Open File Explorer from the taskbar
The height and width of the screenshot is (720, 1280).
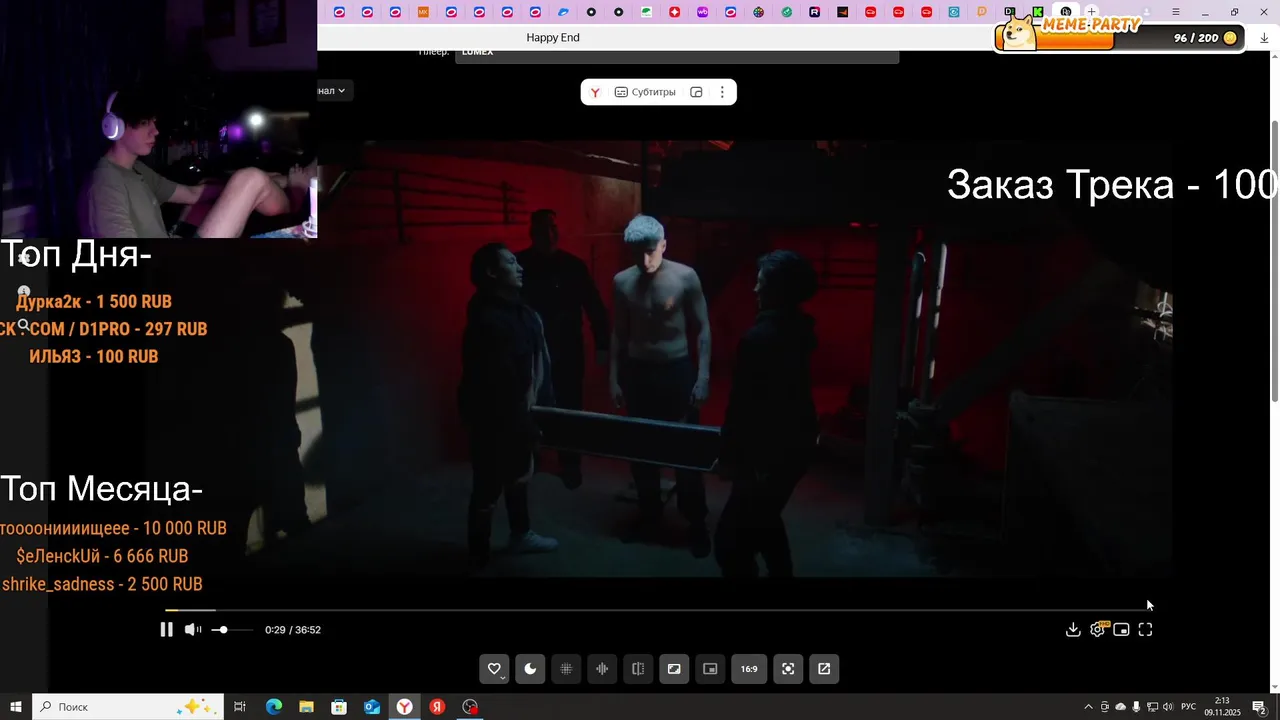coord(307,707)
